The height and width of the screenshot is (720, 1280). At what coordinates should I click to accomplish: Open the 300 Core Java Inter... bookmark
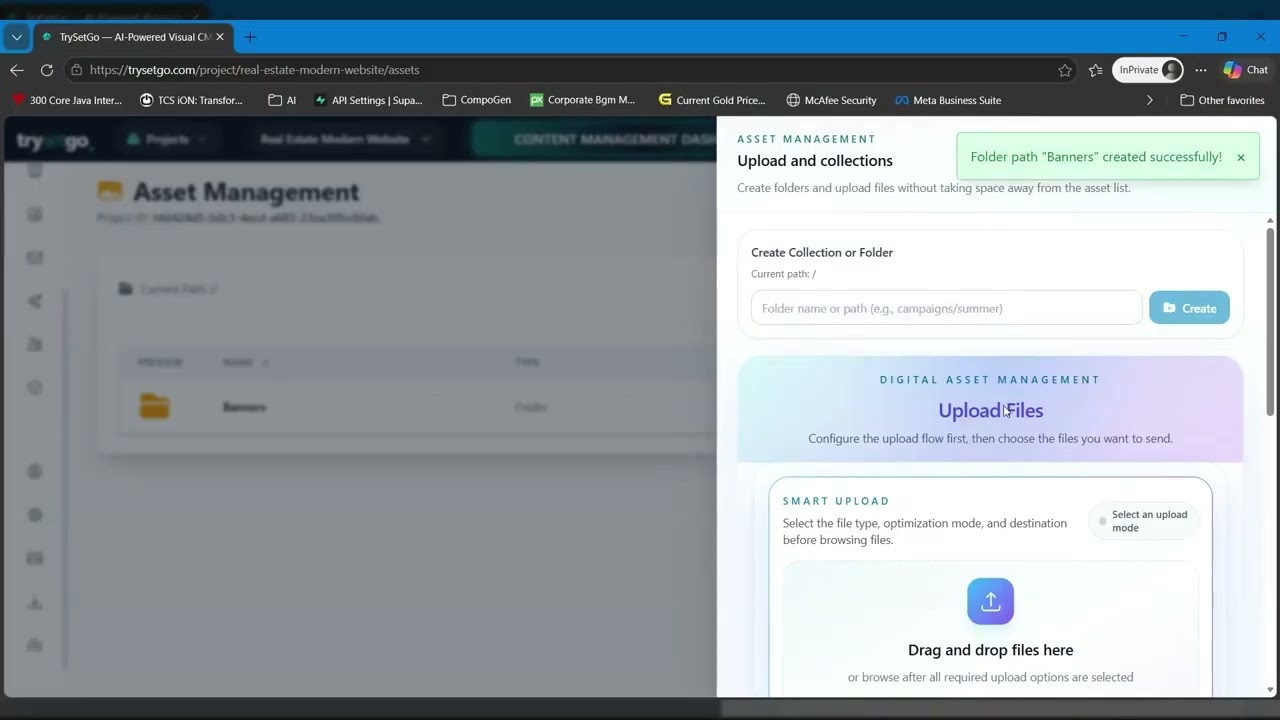pos(67,100)
